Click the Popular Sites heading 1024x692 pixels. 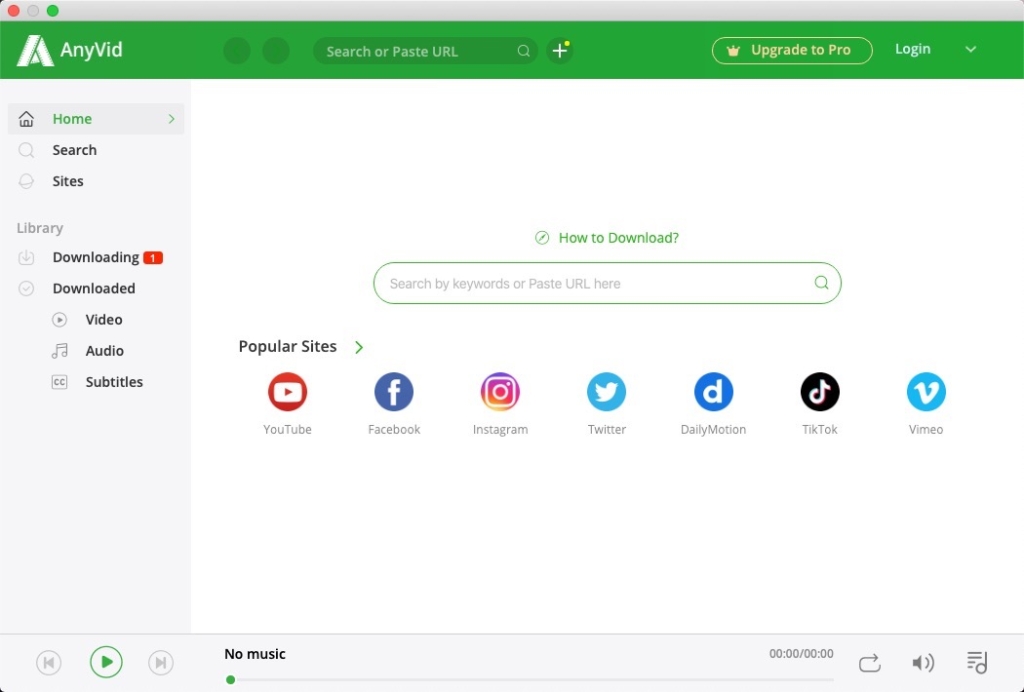(287, 347)
